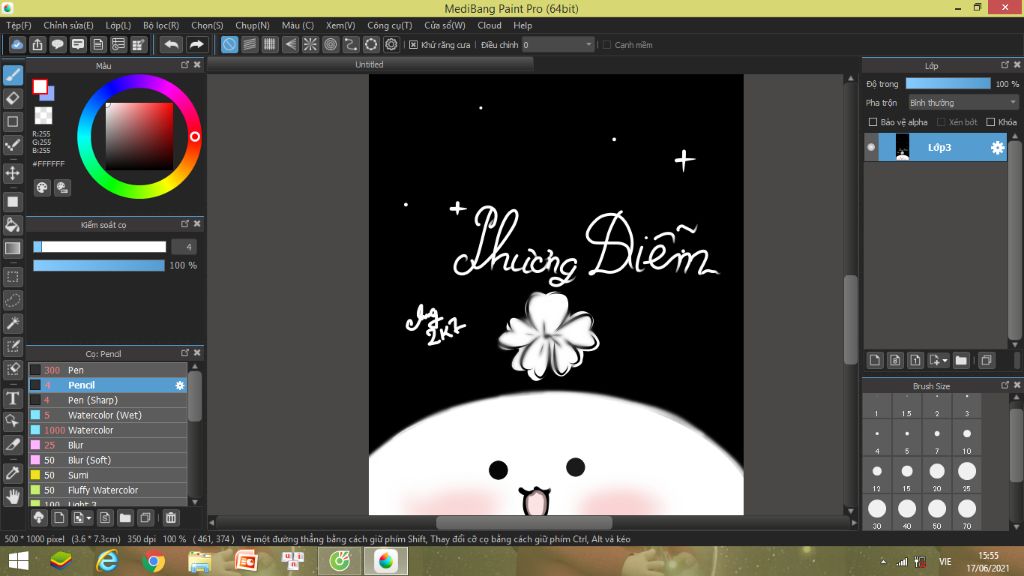Viewport: 1024px width, 576px height.
Task: Toggle Khử răng cưa checkbox
Action: click(x=413, y=45)
